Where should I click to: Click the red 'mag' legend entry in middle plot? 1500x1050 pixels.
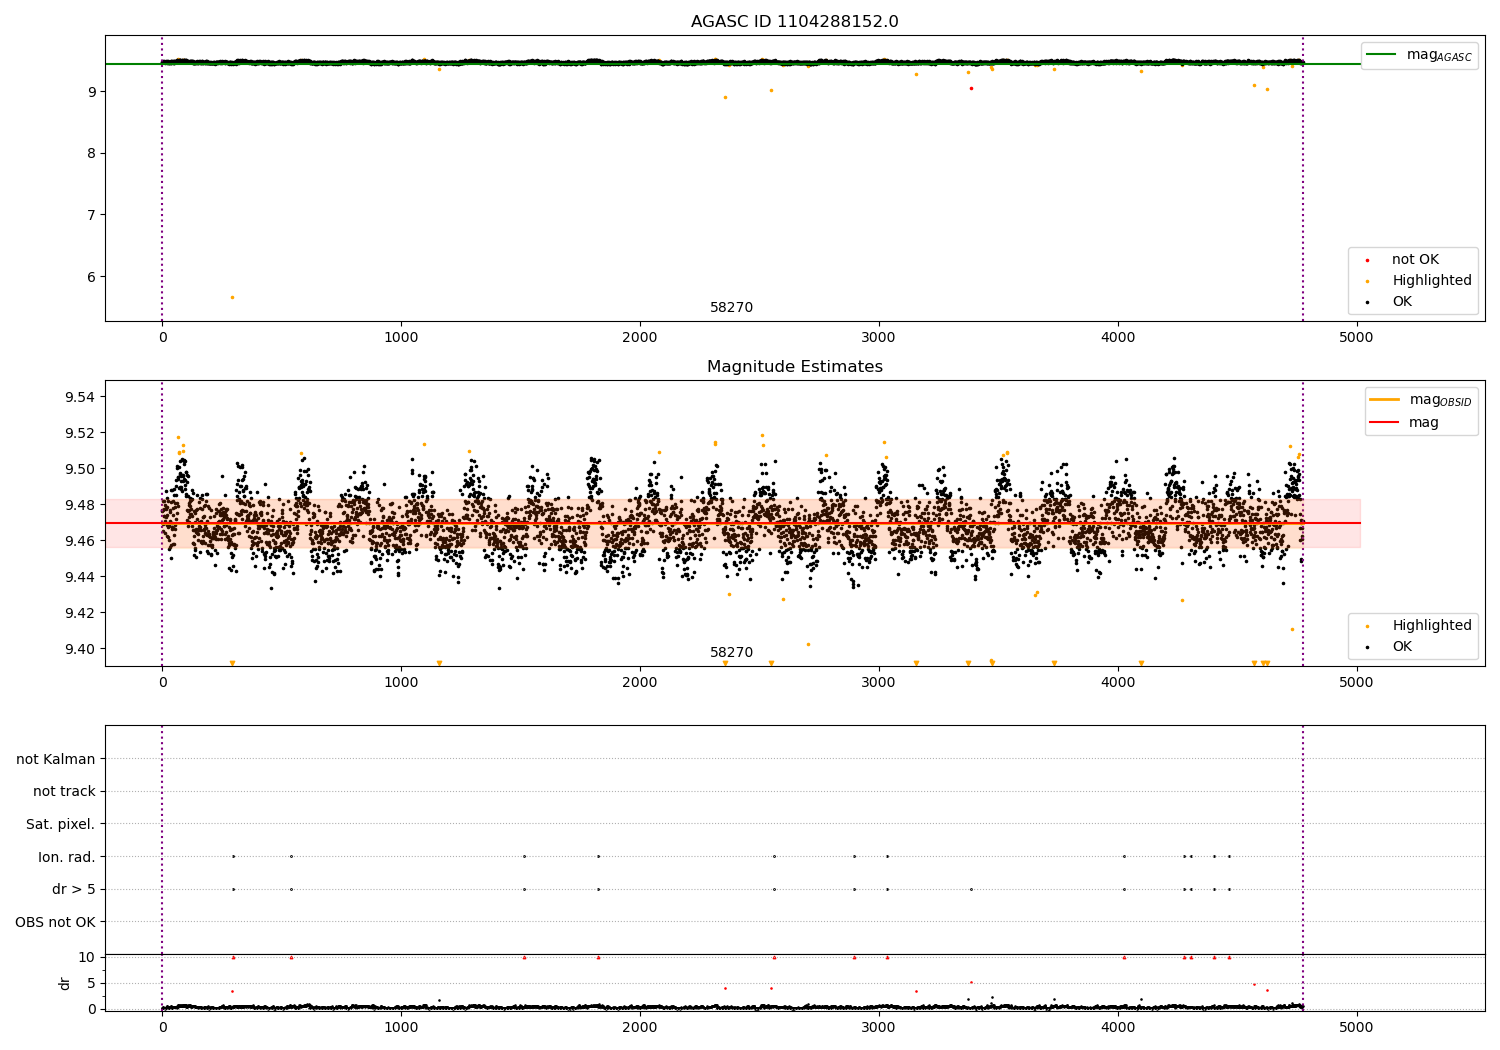coord(1406,422)
